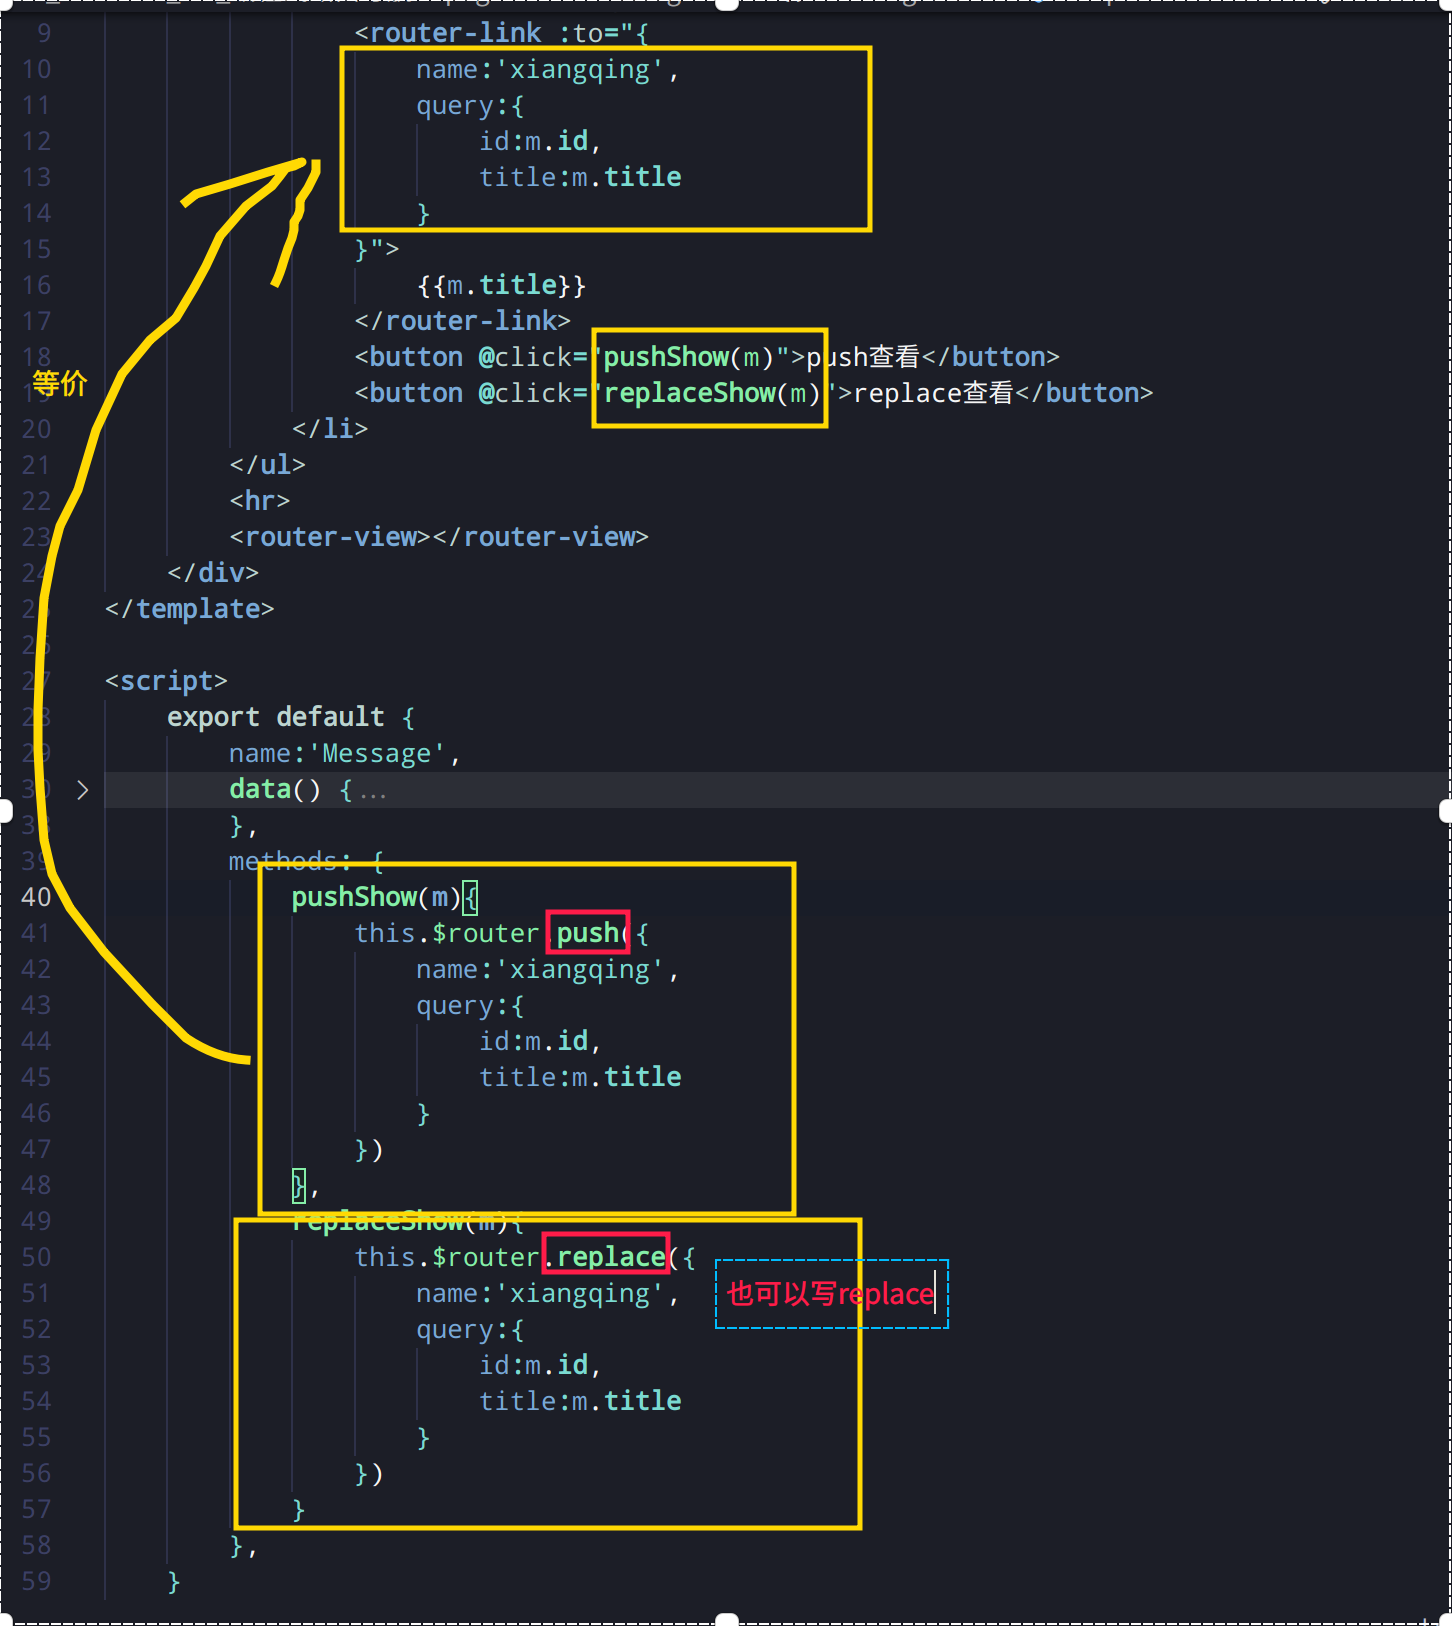Click id:m.id, on line 44

point(540,1041)
